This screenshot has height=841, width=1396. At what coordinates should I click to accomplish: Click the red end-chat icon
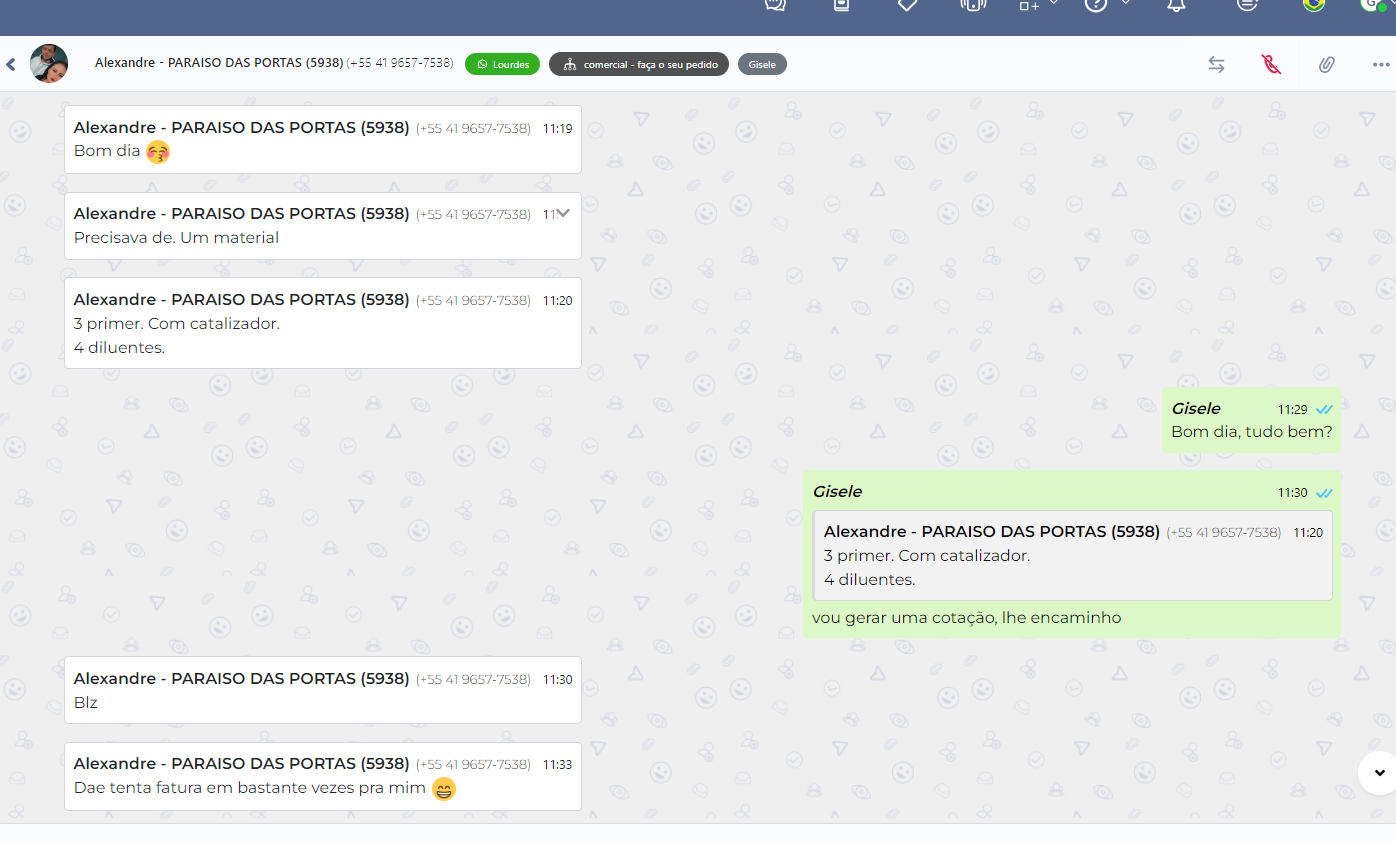click(x=1271, y=64)
